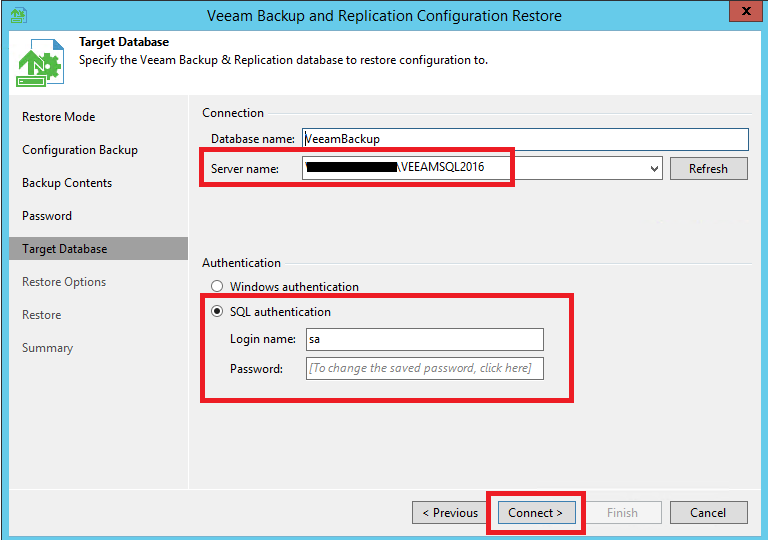Click into the Database name field
The image size is (768, 540).
525,139
